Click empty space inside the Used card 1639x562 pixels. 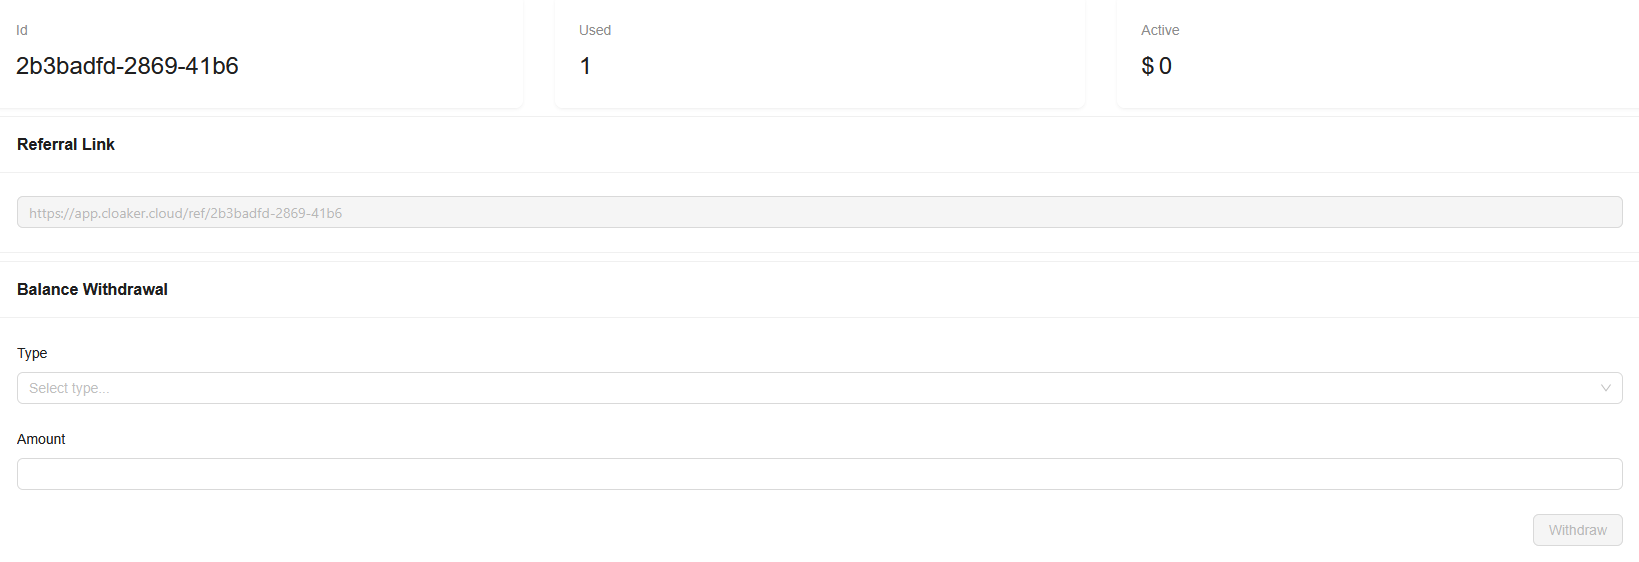(850, 60)
